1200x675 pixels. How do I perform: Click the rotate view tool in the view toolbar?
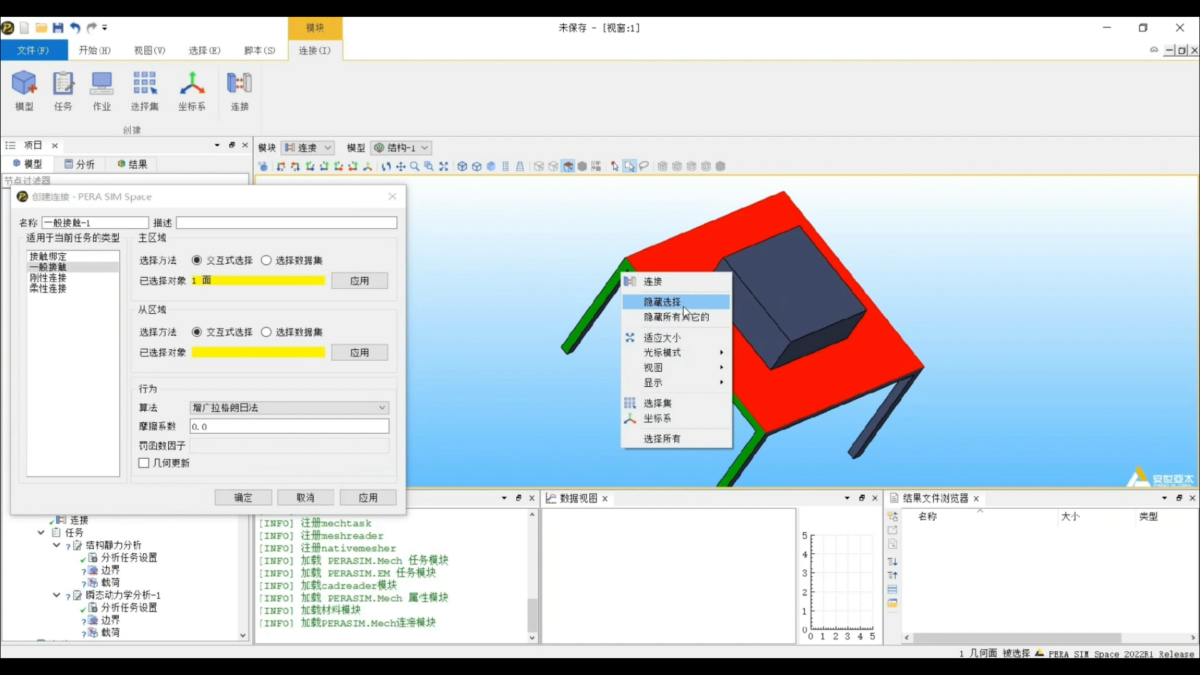[386, 166]
